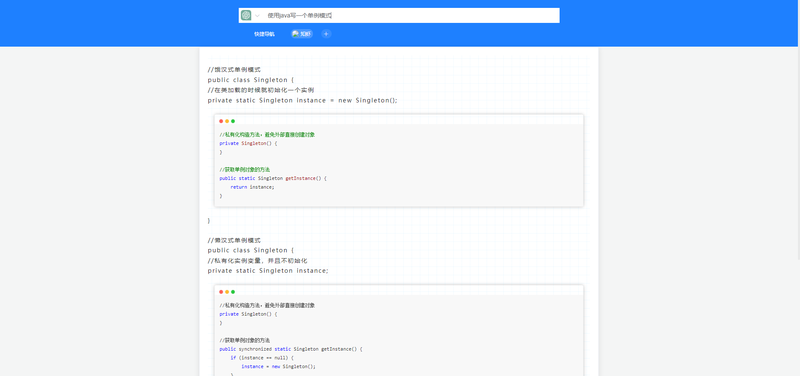Click line 'private static Singleton instance = new Singleton();'
The width and height of the screenshot is (800, 376).
coord(303,100)
